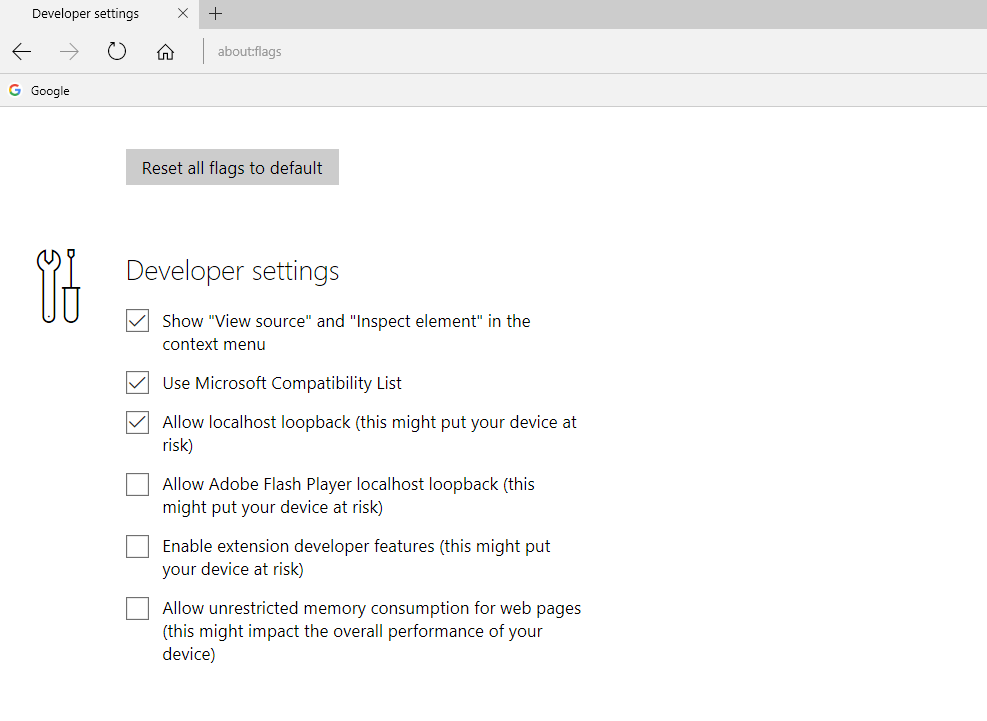Click the Google favicon in favorites bar
This screenshot has width=987, height=721.
(15, 90)
